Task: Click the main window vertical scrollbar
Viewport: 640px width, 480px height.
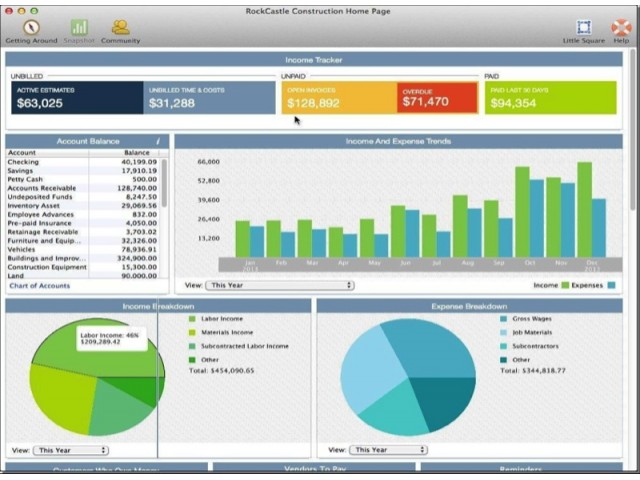Action: click(x=633, y=131)
